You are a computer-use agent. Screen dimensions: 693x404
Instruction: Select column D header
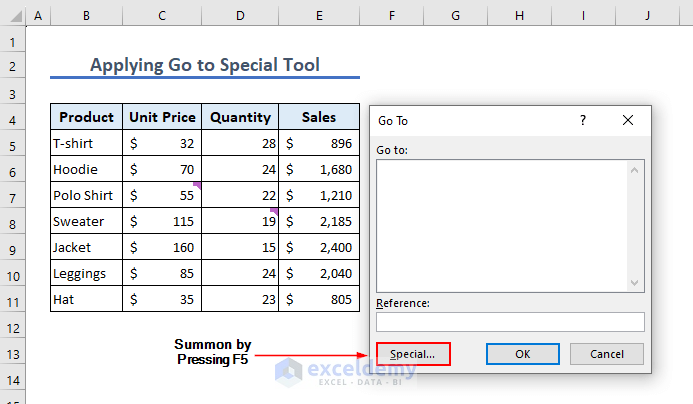(240, 16)
